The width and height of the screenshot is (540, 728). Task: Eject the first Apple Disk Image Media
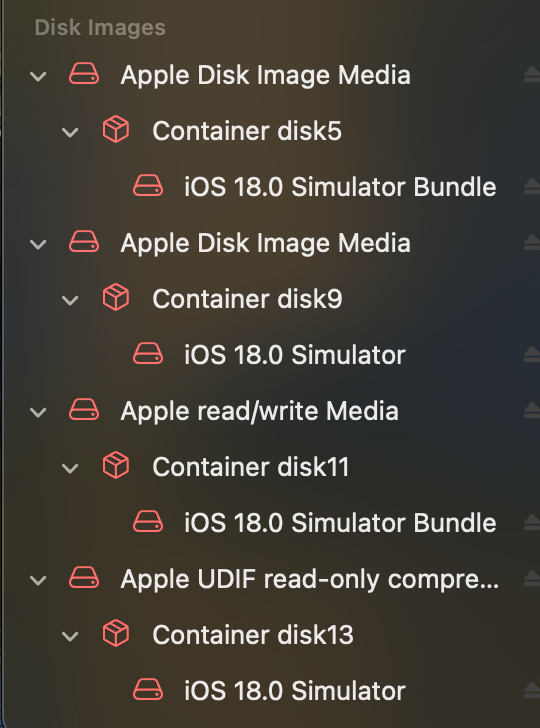tap(532, 75)
